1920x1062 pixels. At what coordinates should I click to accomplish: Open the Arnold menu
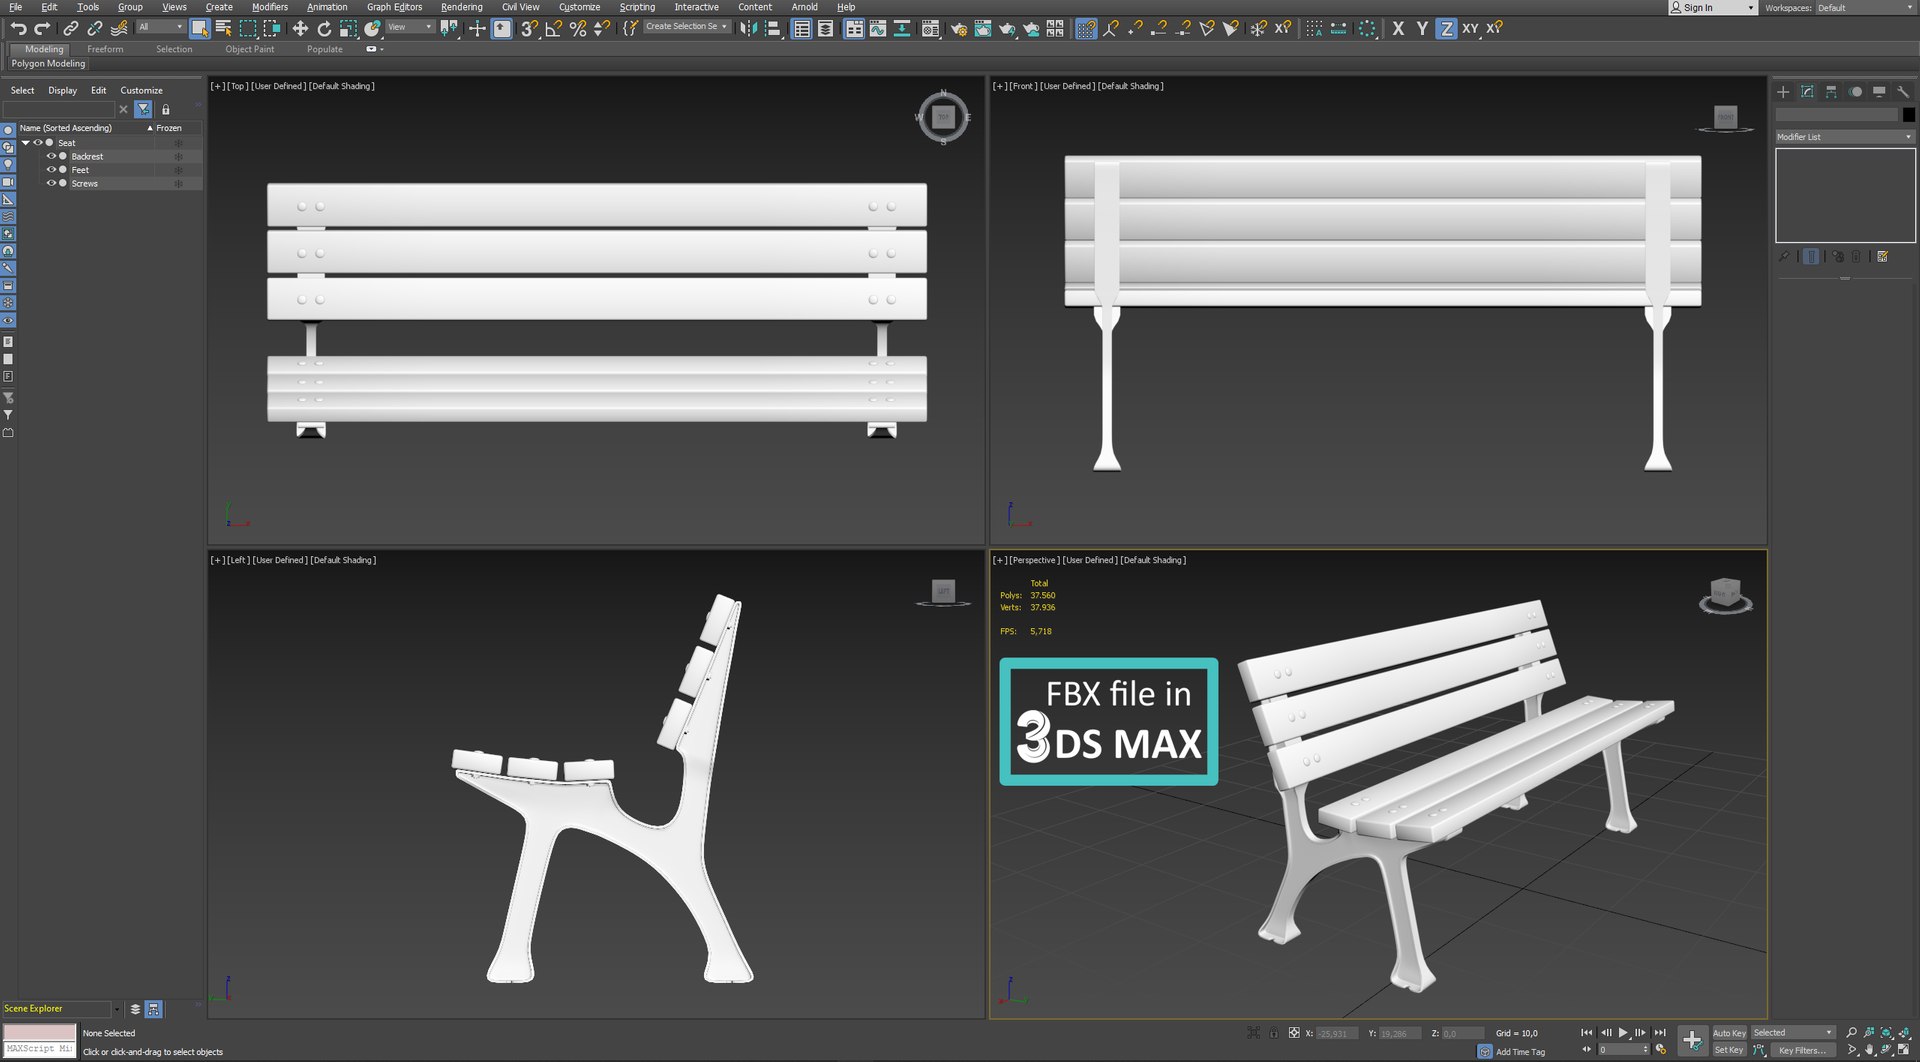[804, 7]
